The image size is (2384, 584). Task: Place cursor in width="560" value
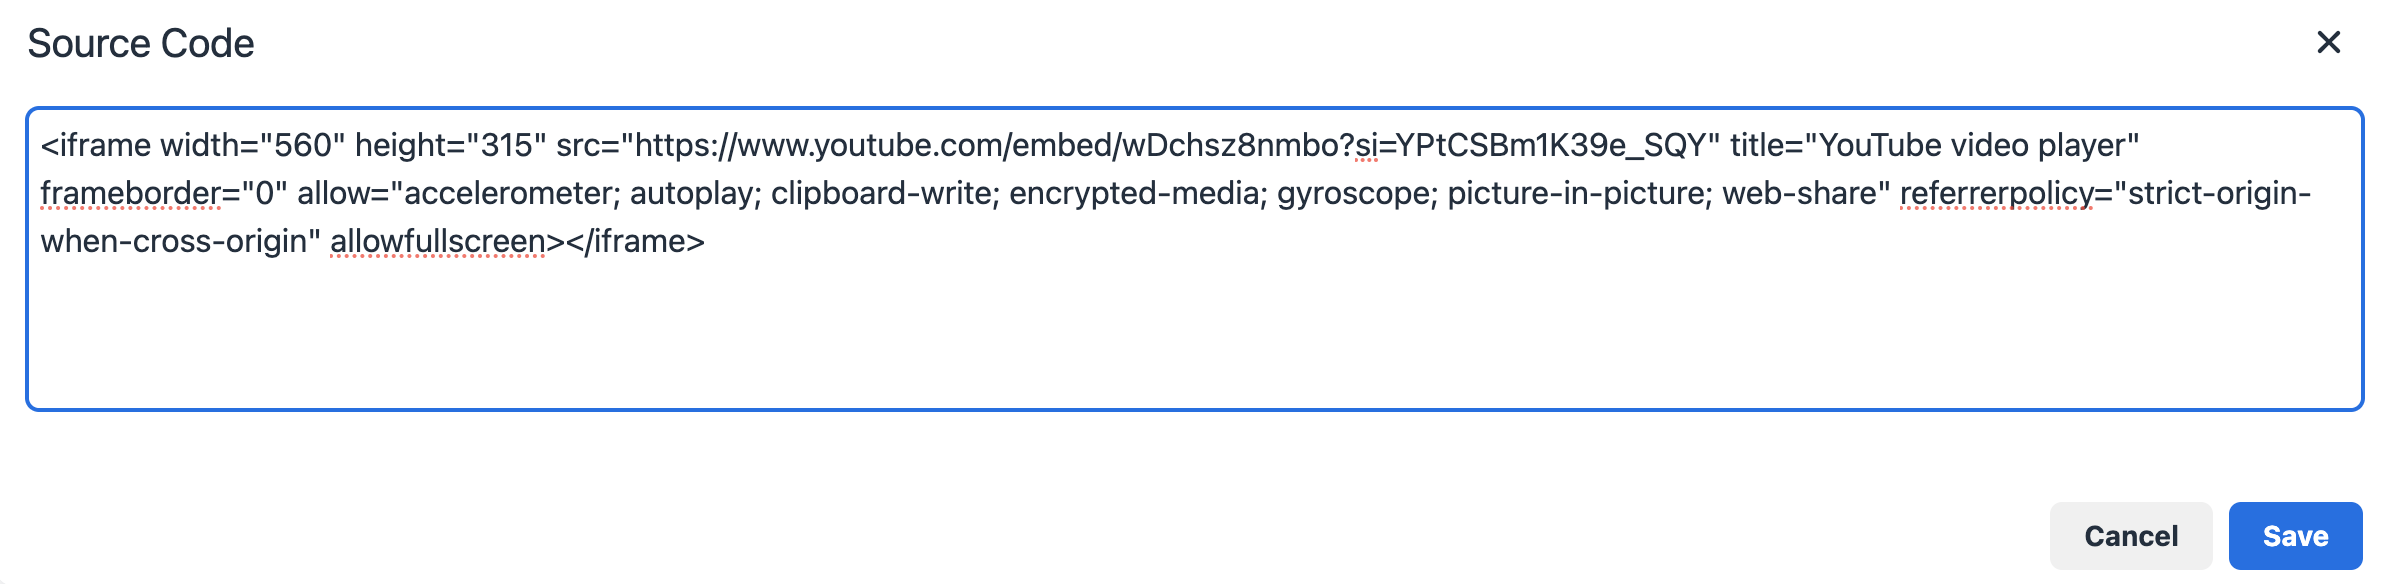point(302,146)
